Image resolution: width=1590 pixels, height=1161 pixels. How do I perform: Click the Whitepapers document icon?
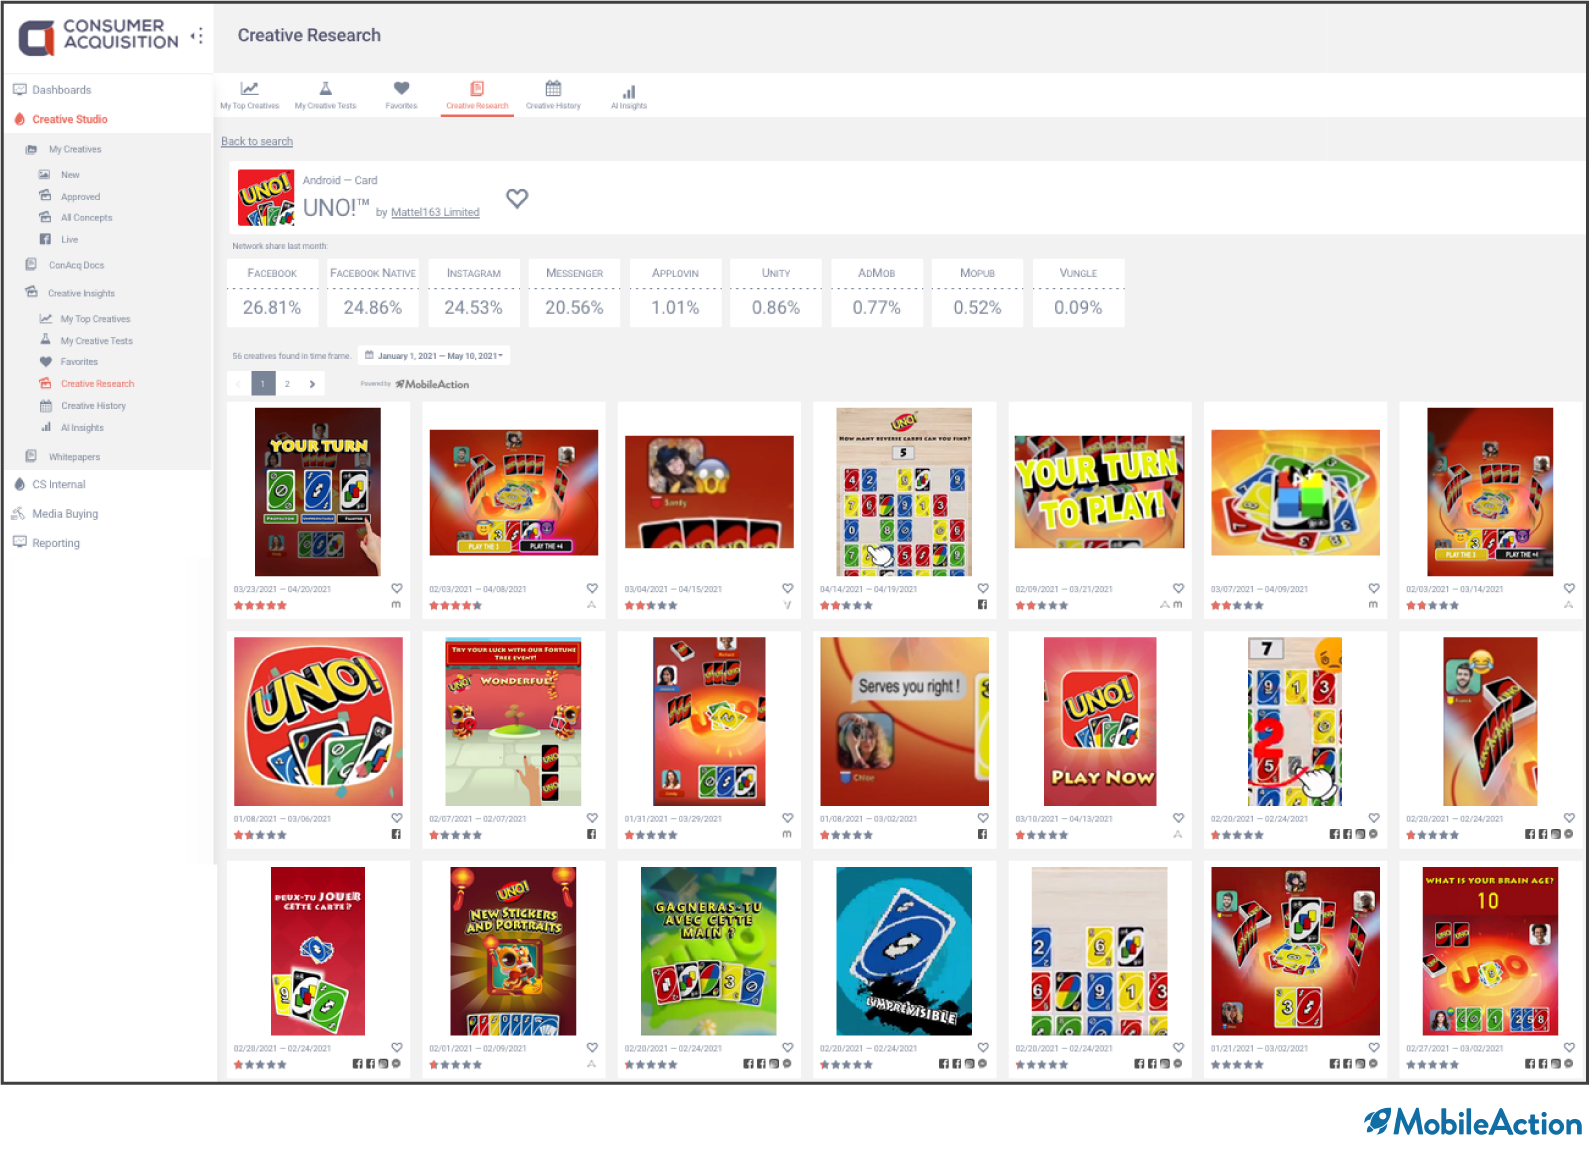pyautogui.click(x=31, y=456)
